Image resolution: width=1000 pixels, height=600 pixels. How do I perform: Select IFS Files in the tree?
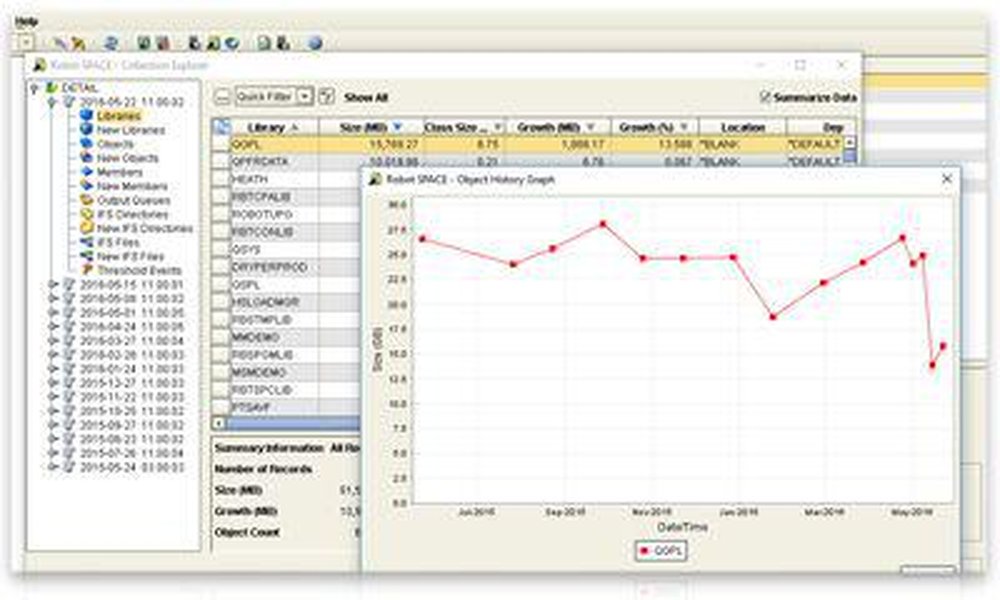[x=118, y=242]
